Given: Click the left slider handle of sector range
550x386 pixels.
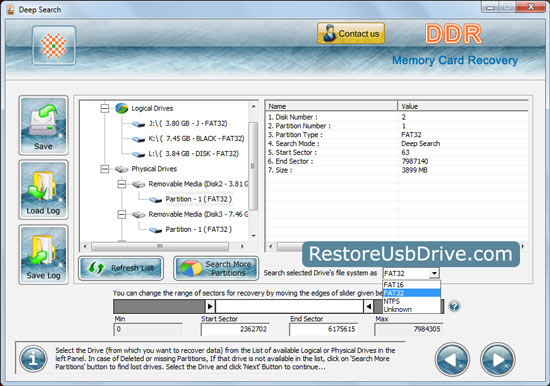Looking at the screenshot, I should coord(210,306).
